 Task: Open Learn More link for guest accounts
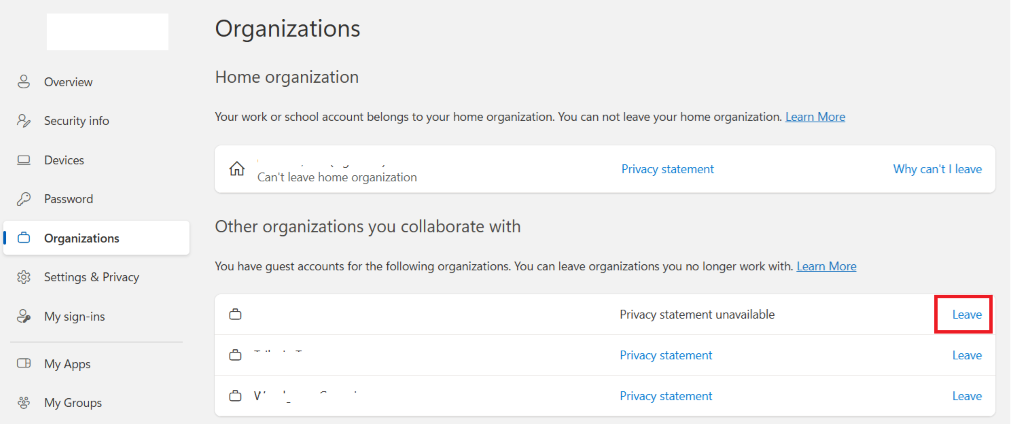tap(826, 266)
